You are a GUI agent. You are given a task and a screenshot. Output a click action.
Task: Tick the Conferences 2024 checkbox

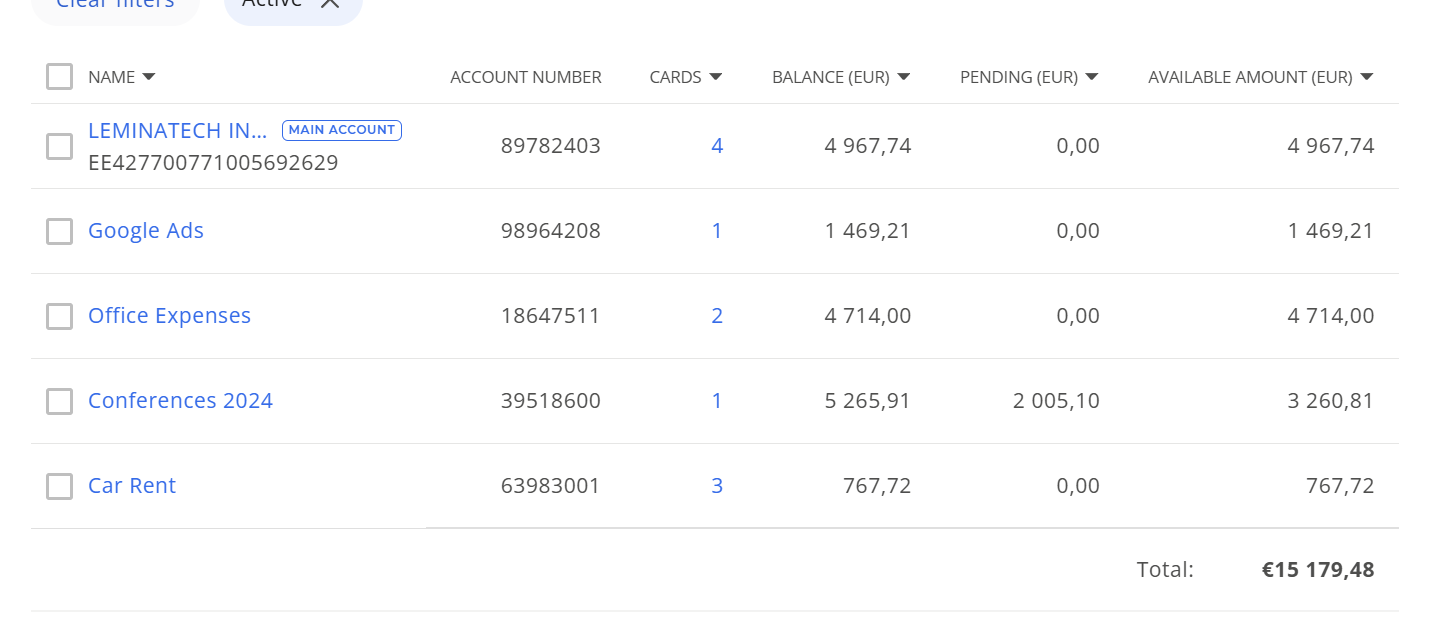point(60,402)
